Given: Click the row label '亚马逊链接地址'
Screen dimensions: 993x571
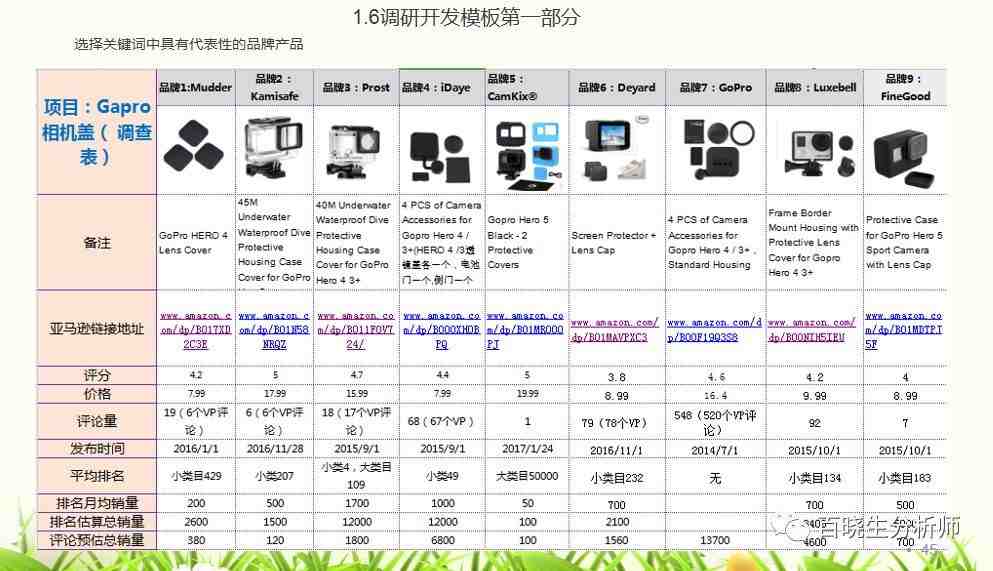Looking at the screenshot, I should [x=96, y=329].
